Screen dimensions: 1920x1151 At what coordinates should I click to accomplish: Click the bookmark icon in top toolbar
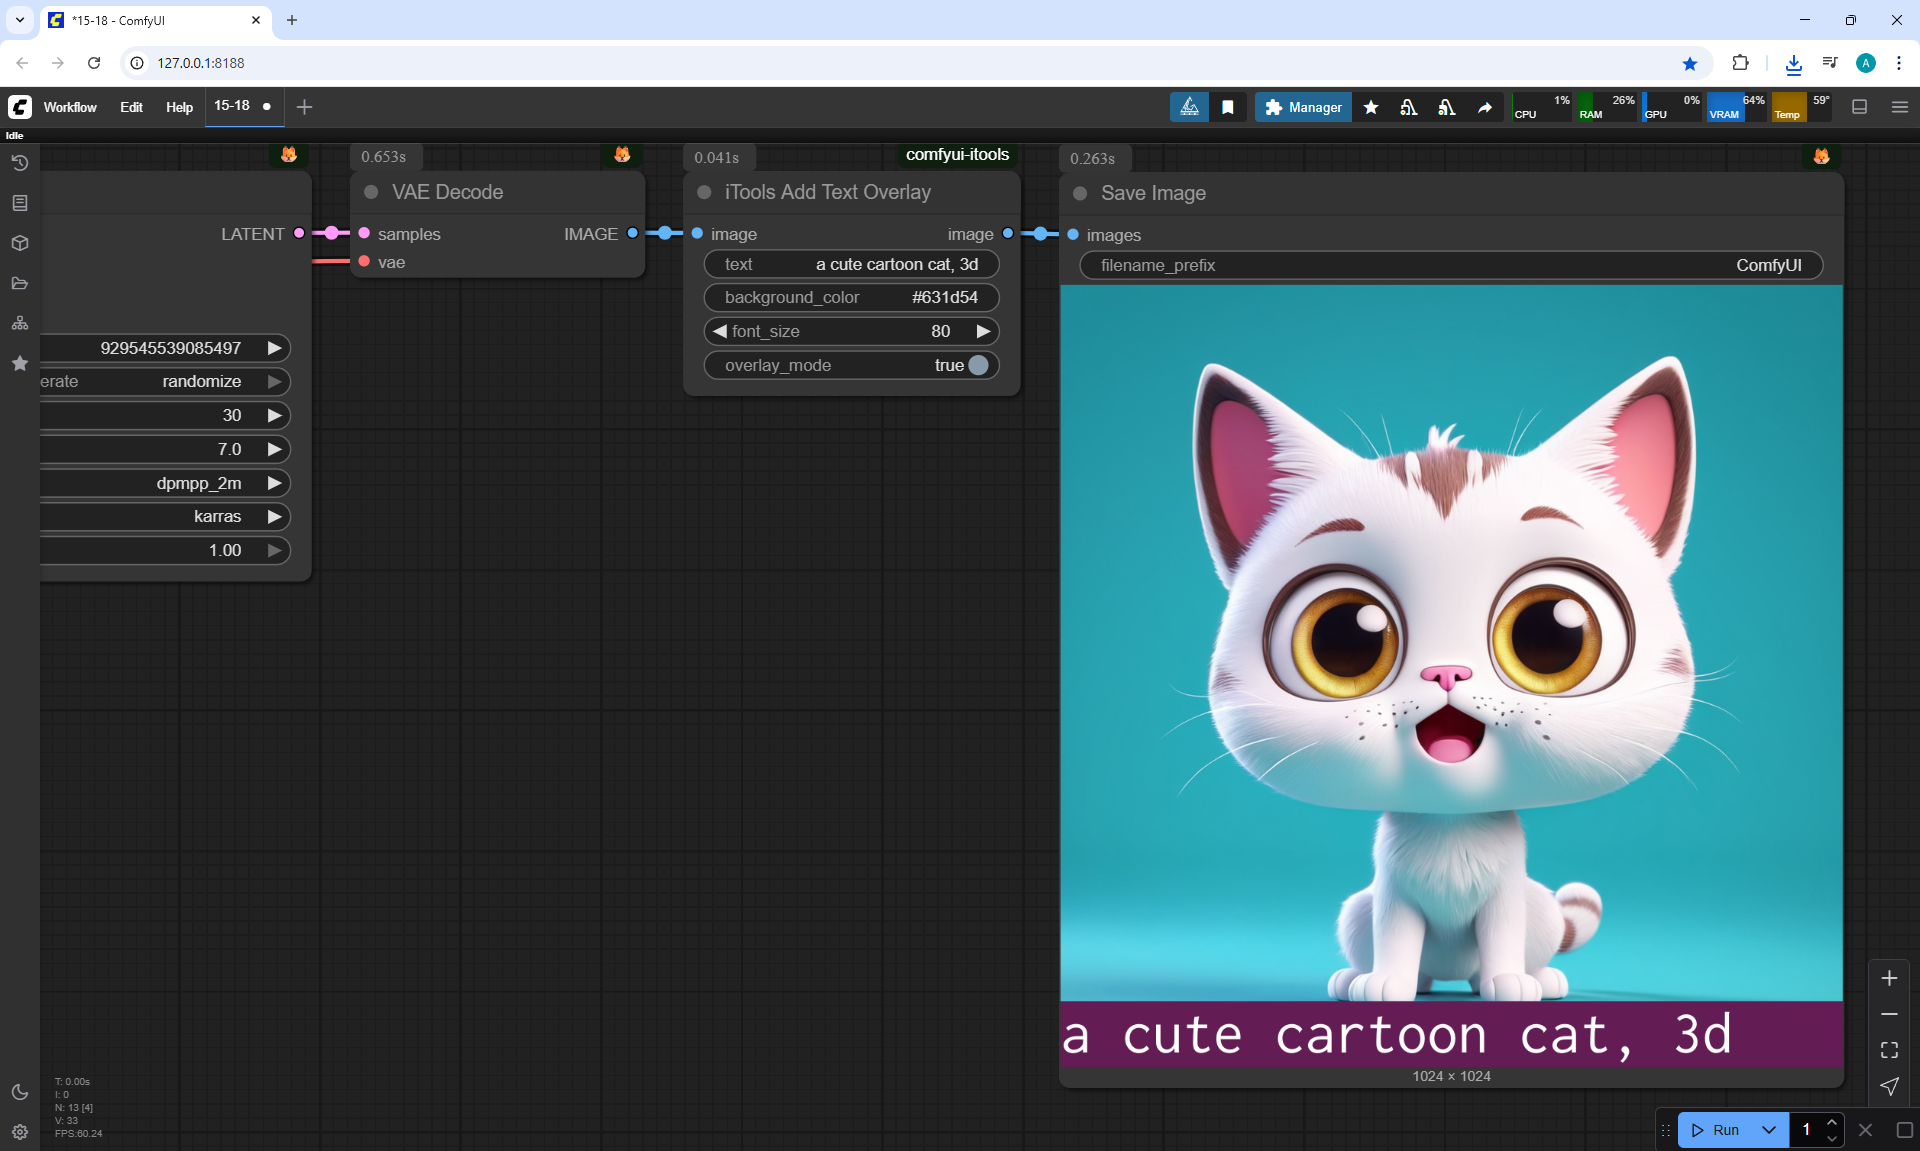tap(1228, 107)
